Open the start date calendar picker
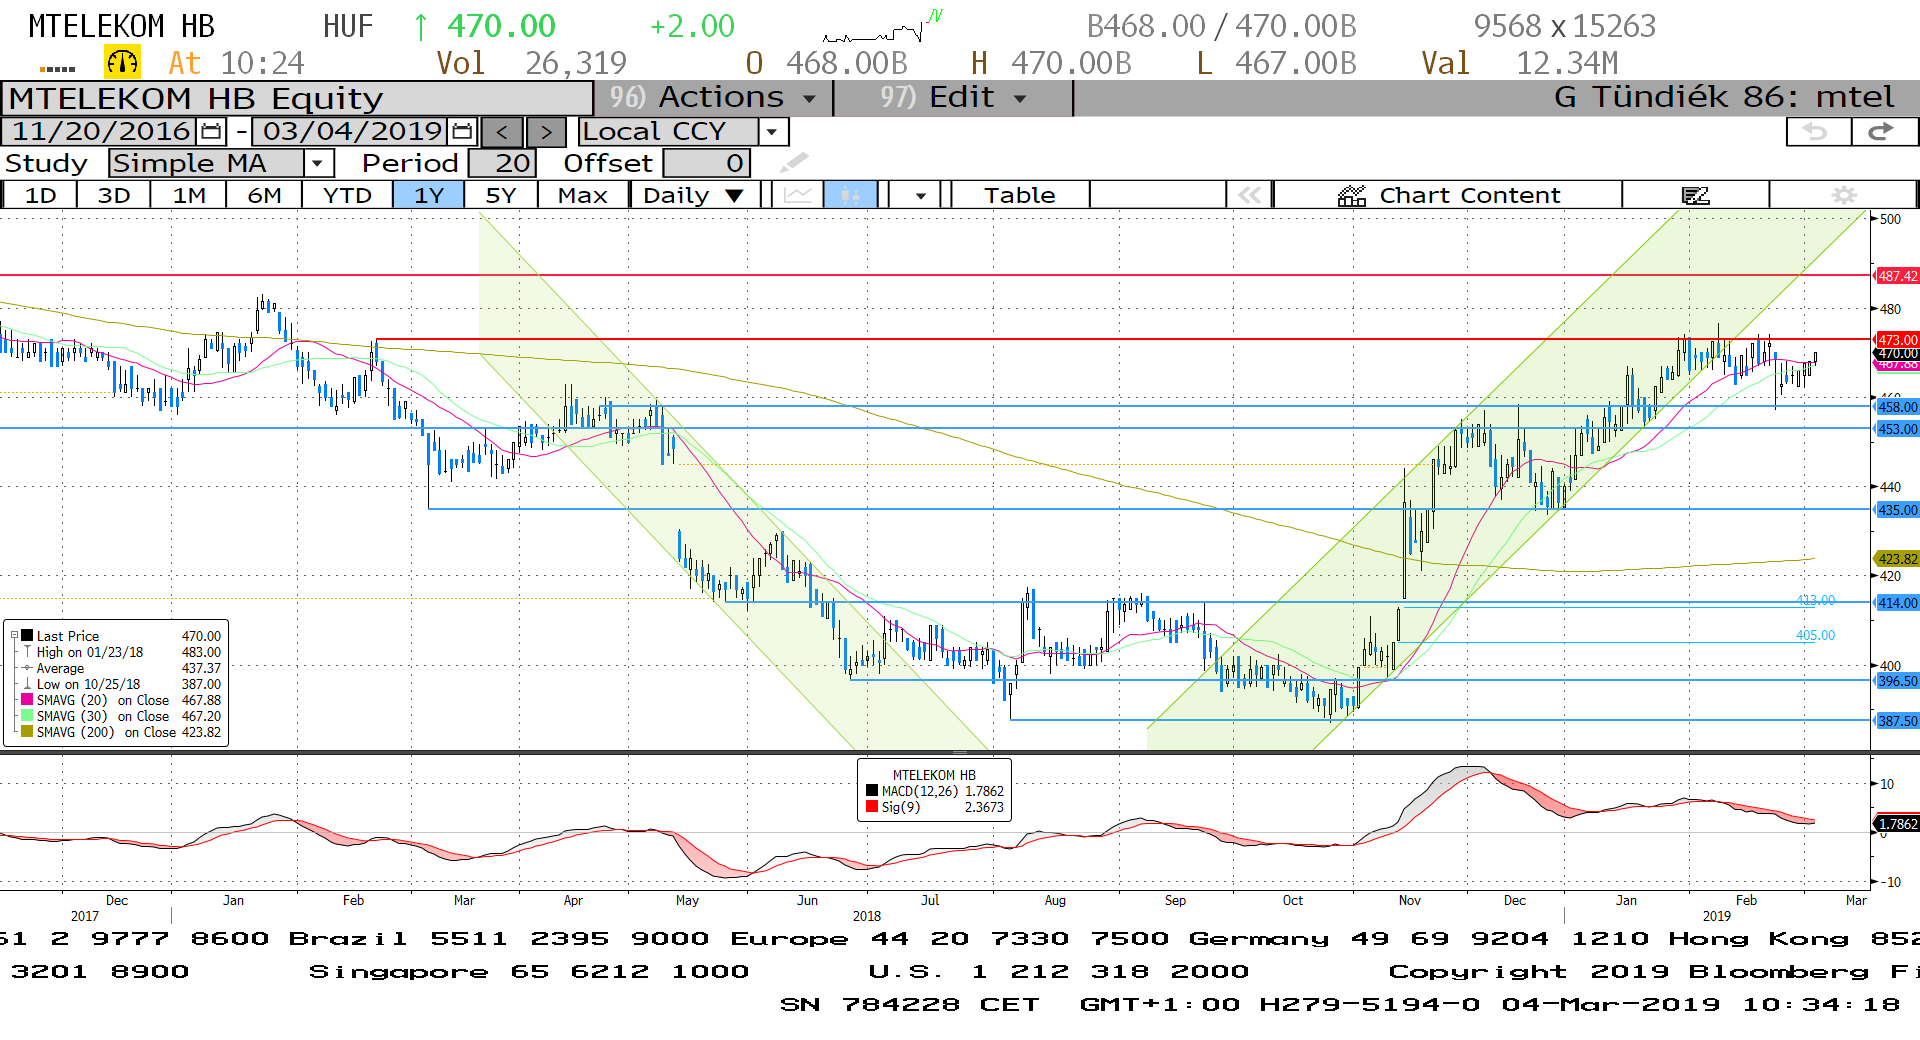Image resolution: width=1920 pixels, height=1040 pixels. pos(211,131)
